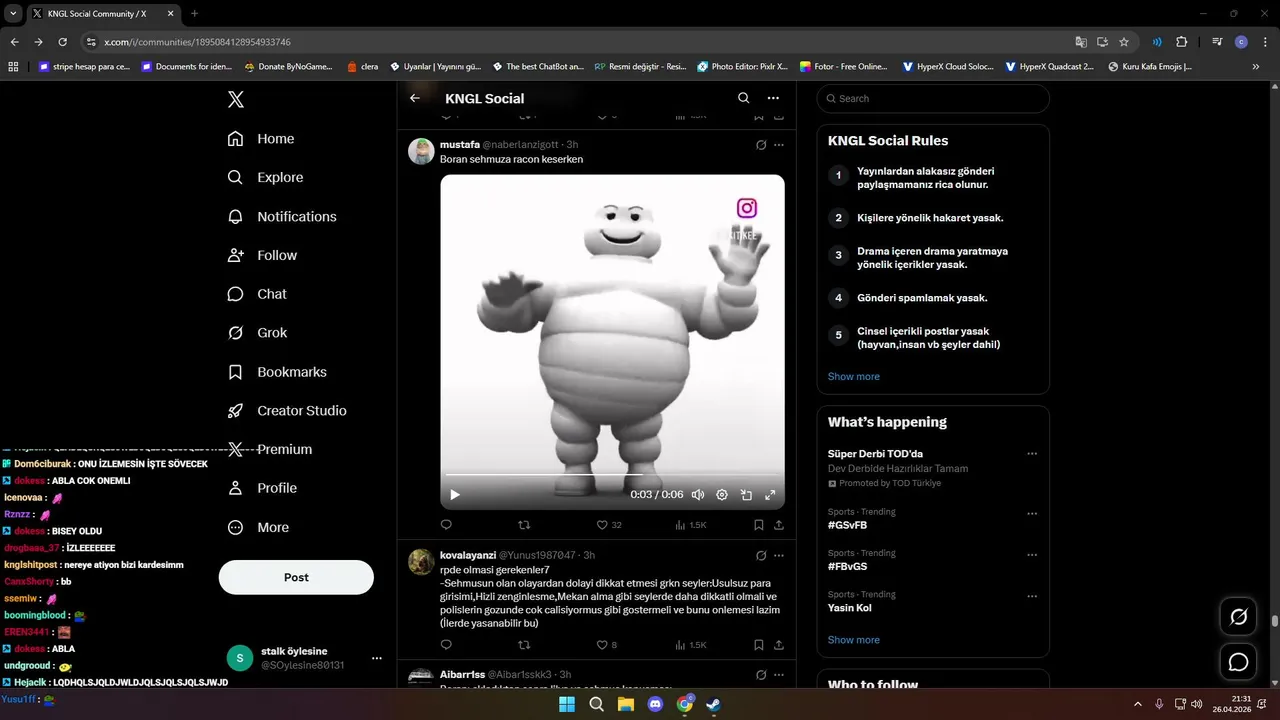
Task: Toggle picture-in-picture for video
Action: [746, 494]
